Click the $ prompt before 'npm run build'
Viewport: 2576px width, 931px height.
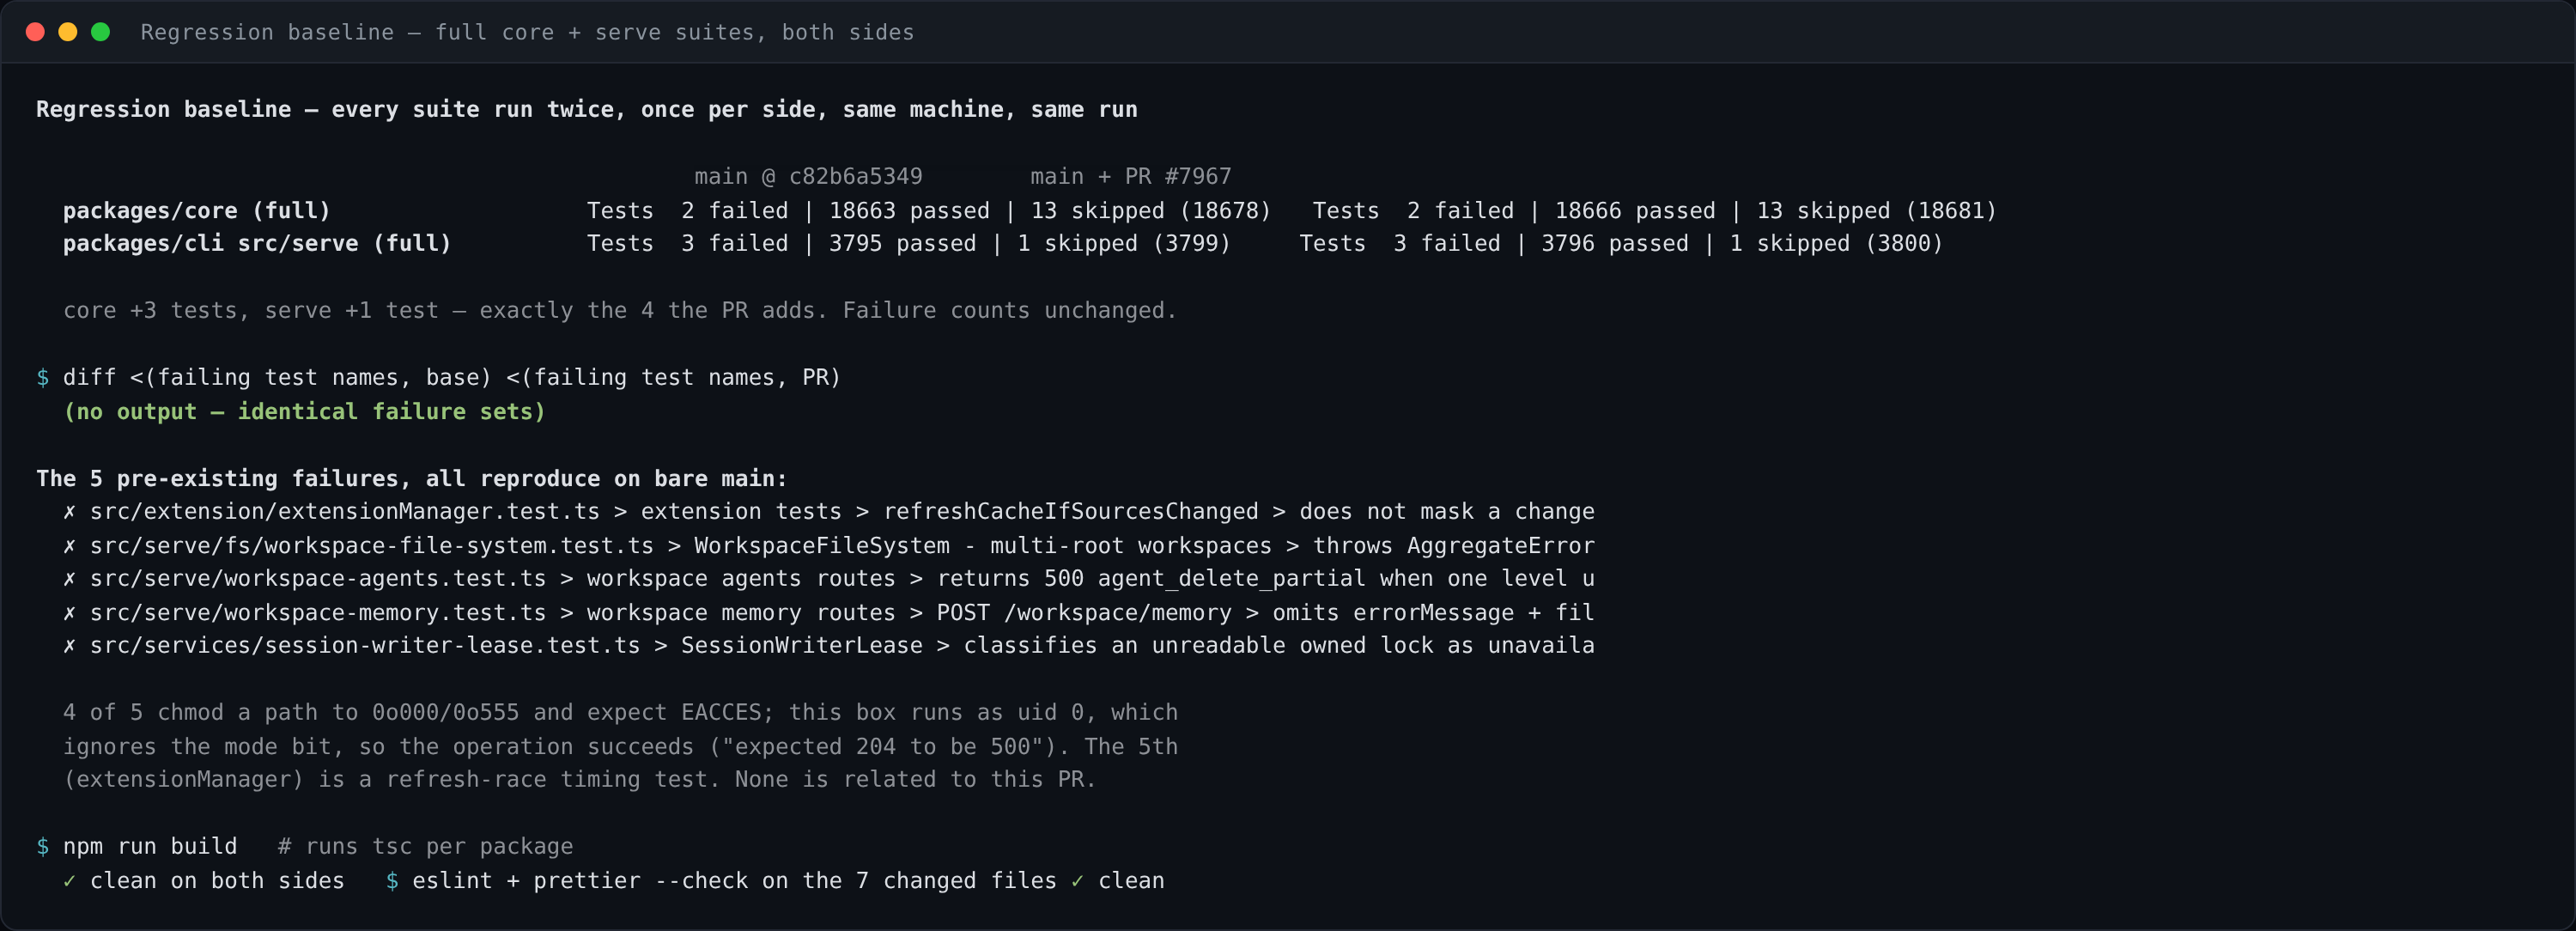coord(43,847)
